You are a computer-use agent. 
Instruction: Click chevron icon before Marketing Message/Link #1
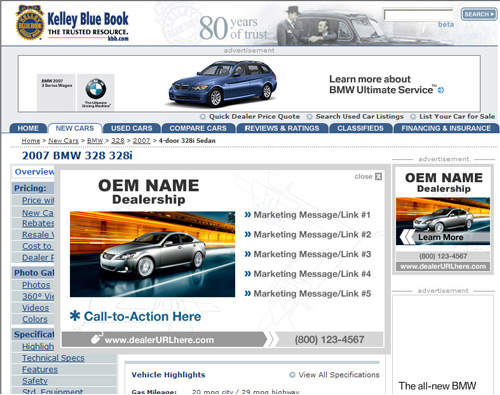[x=248, y=215]
